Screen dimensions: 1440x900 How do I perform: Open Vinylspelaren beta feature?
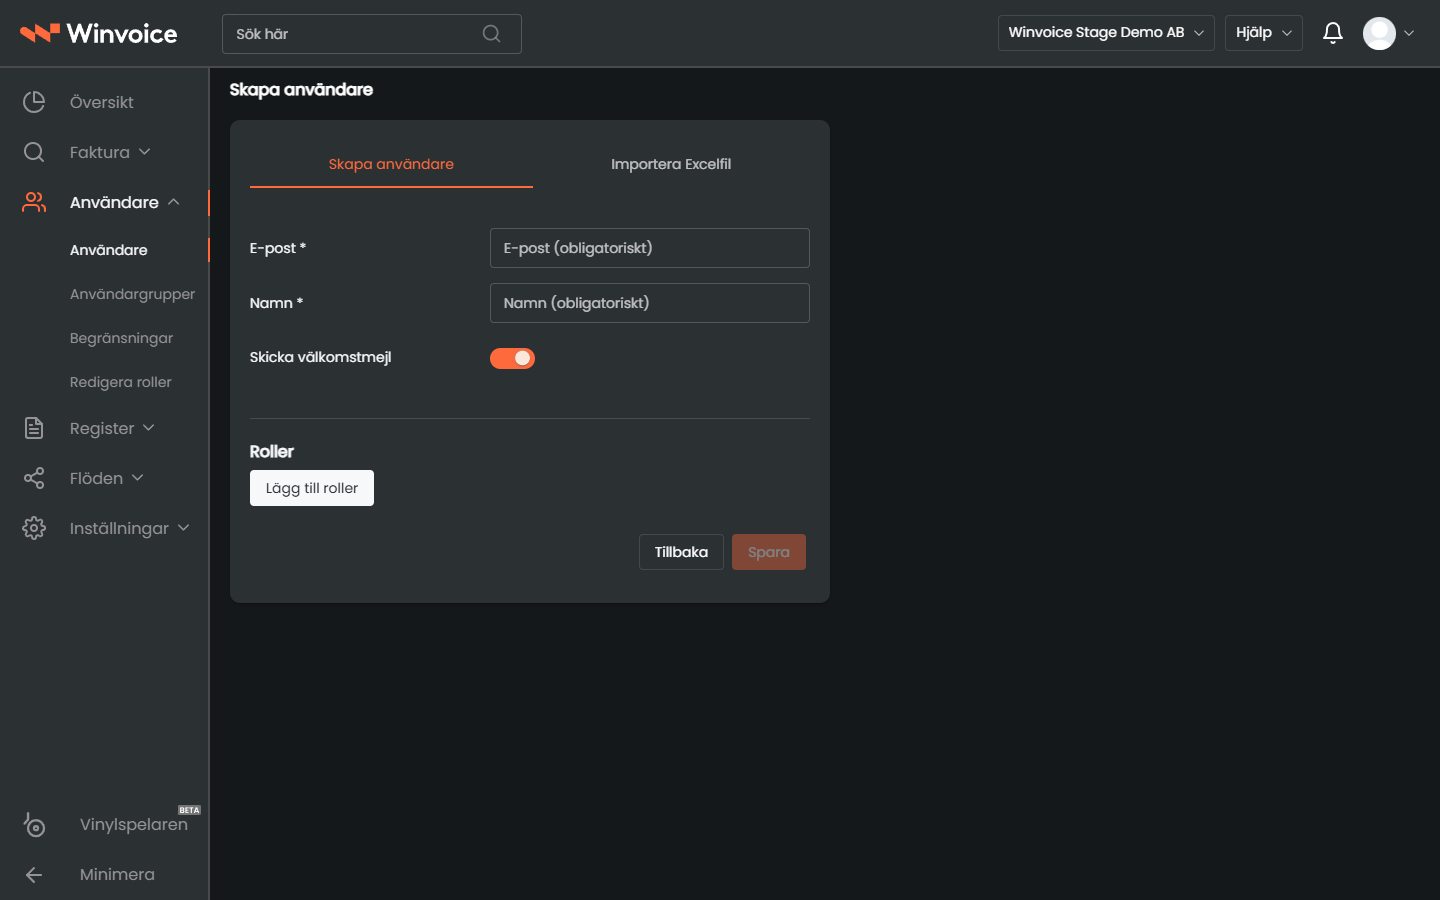coord(134,824)
